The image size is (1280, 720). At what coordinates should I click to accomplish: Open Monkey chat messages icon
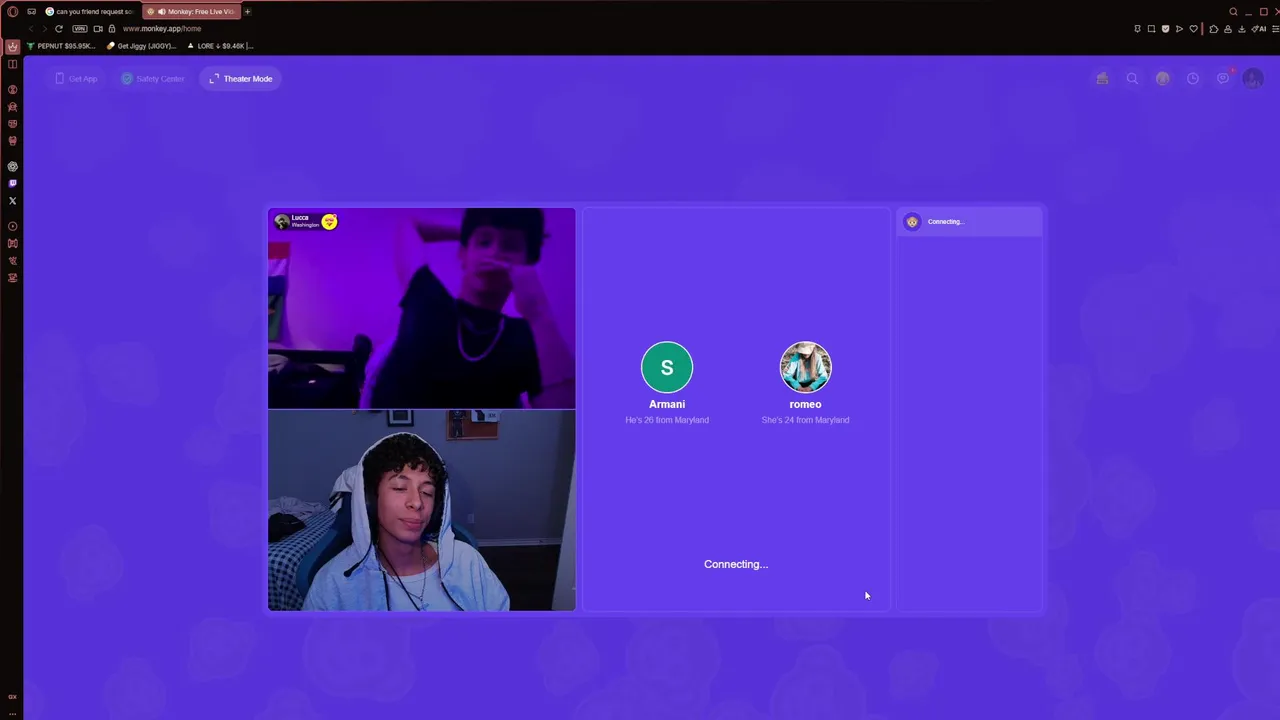click(1223, 78)
